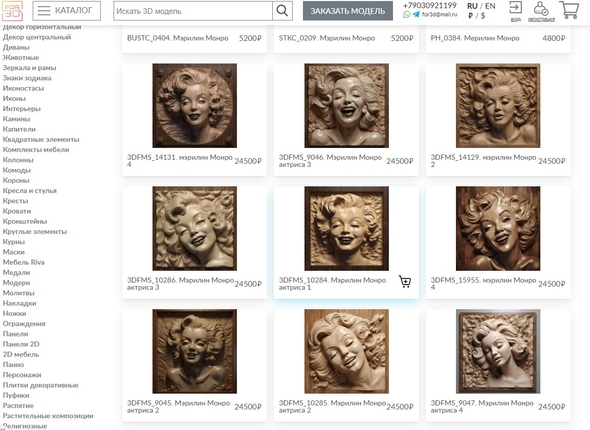Viewport: 590px width, 430px height.
Task: Select the Капители category
Action: click(x=19, y=129)
